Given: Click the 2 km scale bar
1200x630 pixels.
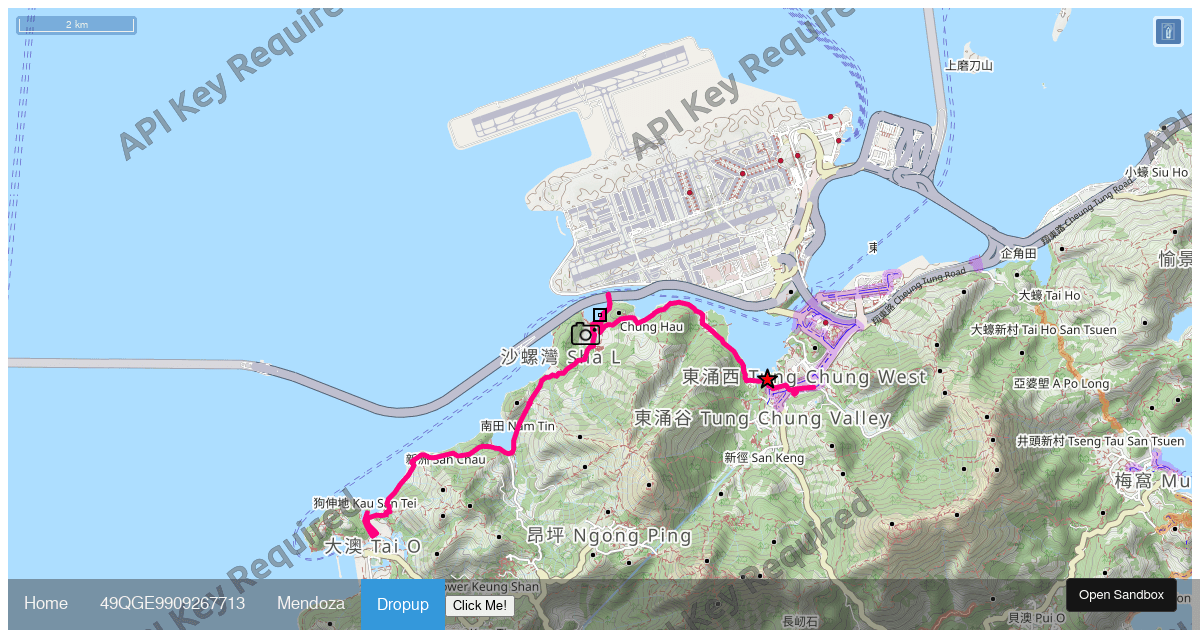Looking at the screenshot, I should tap(76, 25).
